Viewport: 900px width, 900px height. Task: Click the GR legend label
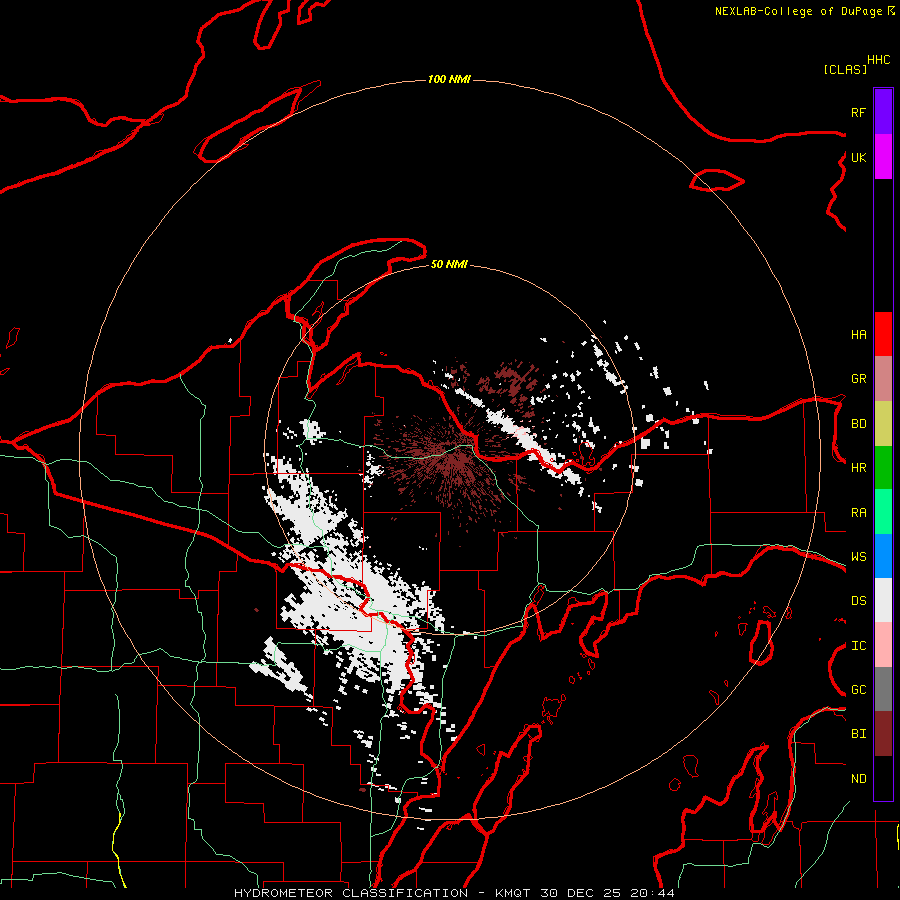tap(858, 379)
